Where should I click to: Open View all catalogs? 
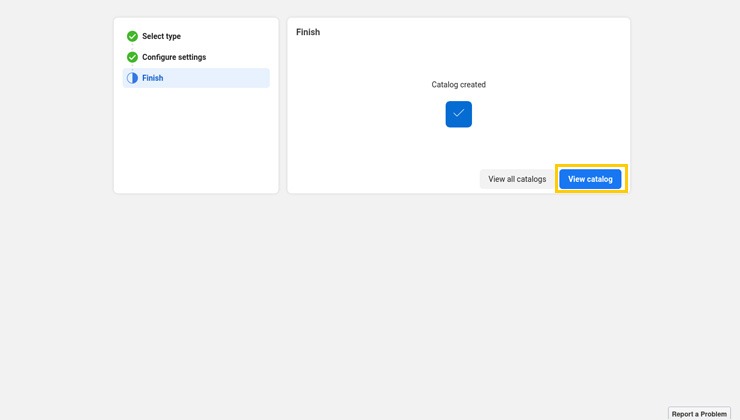pos(517,179)
